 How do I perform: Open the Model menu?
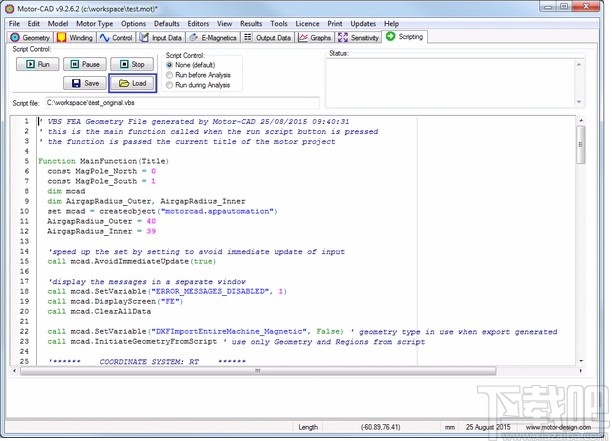coord(58,24)
